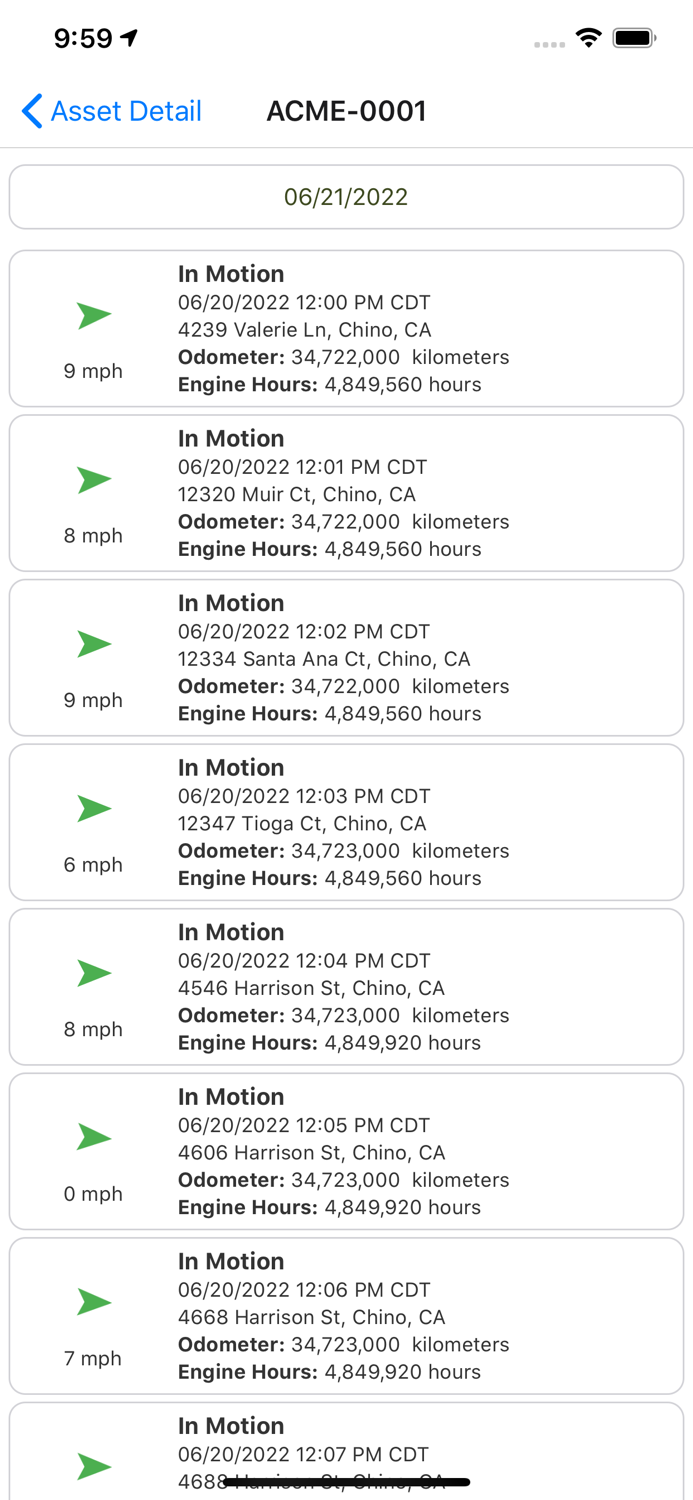Image resolution: width=693 pixels, height=1500 pixels.
Task: Open the 06/21/2022 date picker
Action: click(346, 197)
